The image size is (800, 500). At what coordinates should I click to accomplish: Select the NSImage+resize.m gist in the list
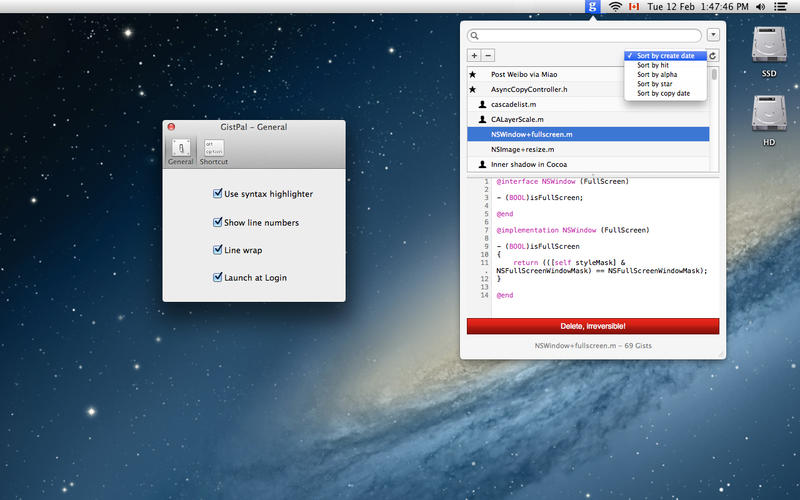(522, 149)
